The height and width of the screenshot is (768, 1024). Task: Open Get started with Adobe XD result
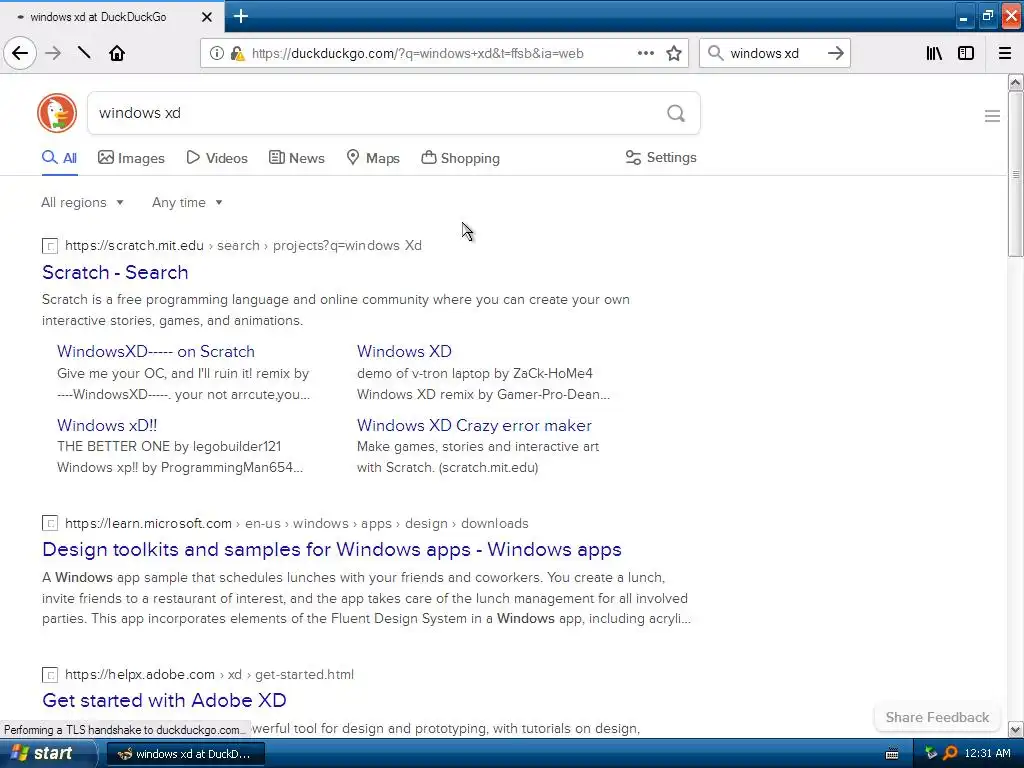[x=165, y=700]
